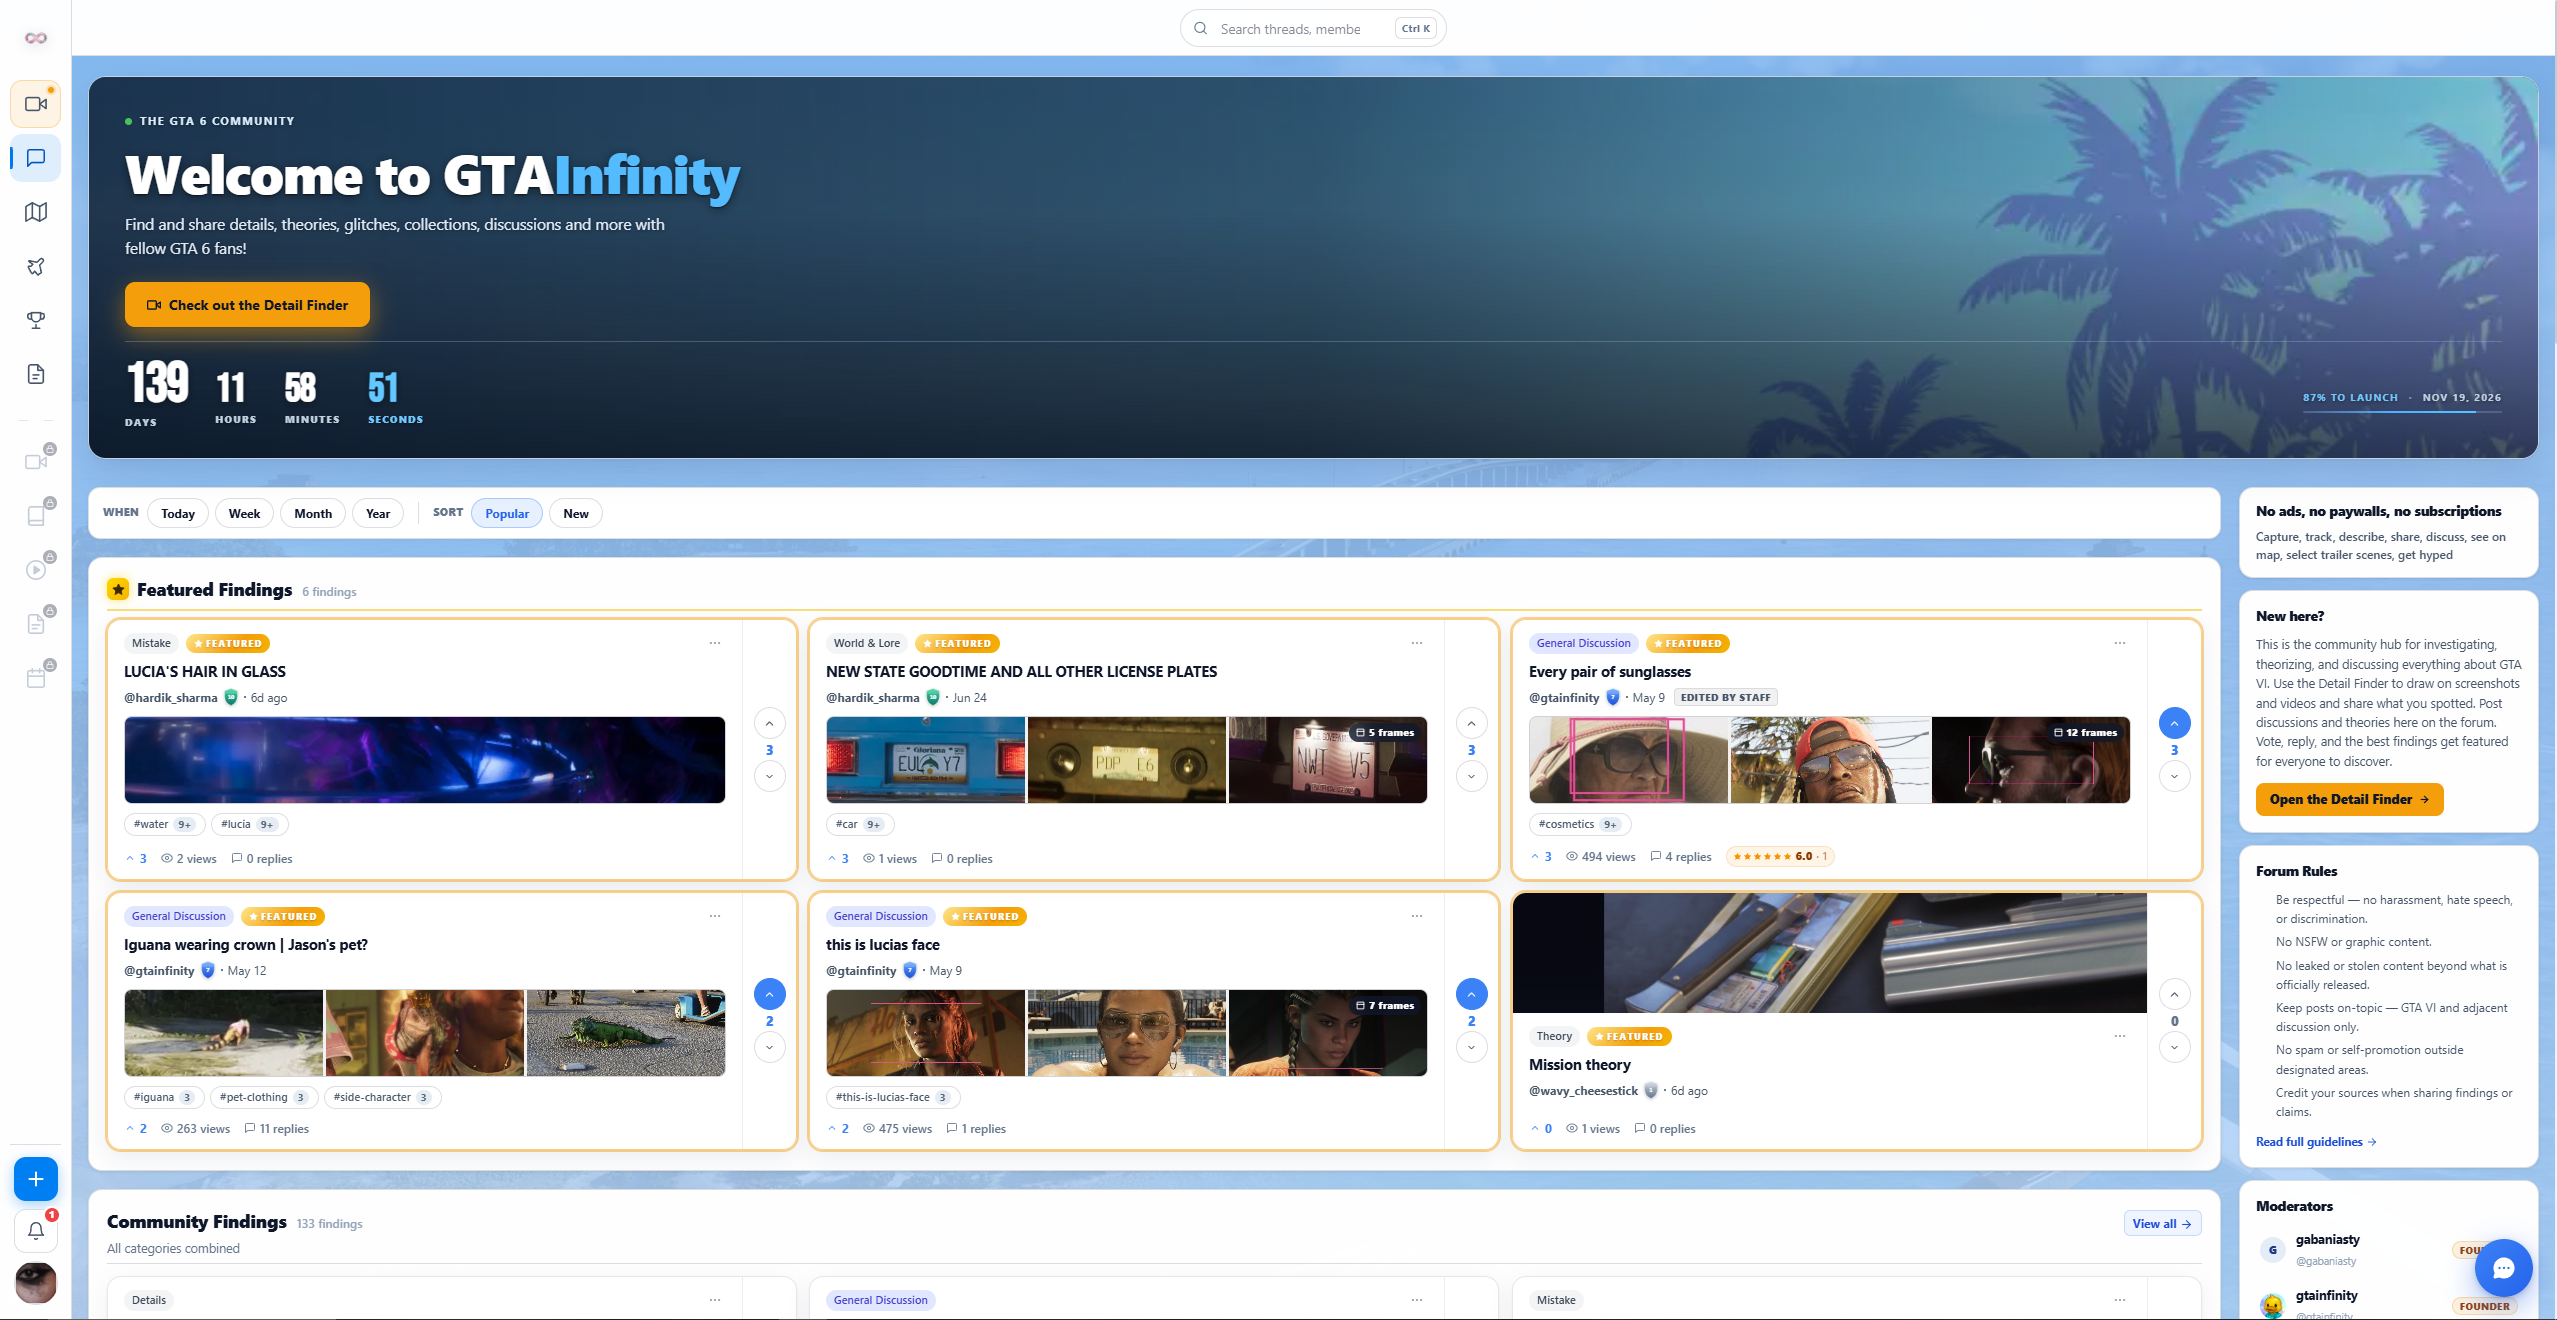Open the Detail Finder camera icon in sidebar
The image size is (2557, 1320).
pyautogui.click(x=36, y=104)
